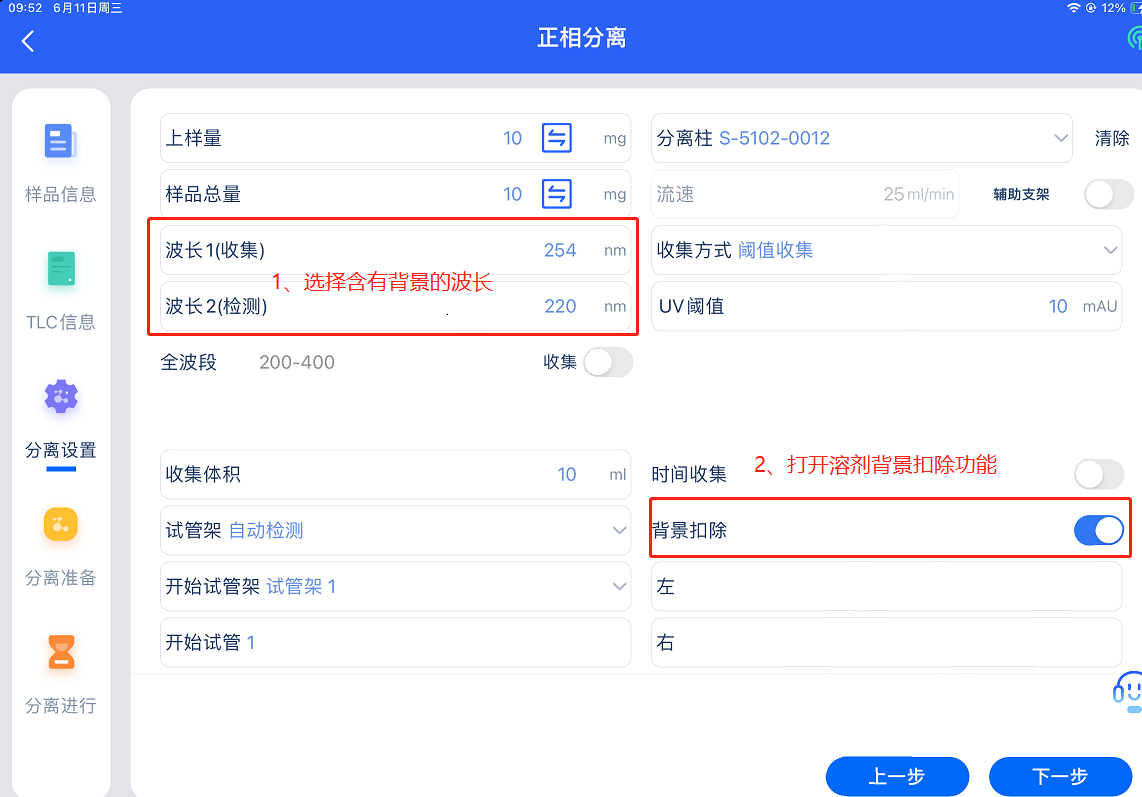Image resolution: width=1142 pixels, height=797 pixels.
Task: Click swap unit icon for 上样量
Action: coord(557,138)
